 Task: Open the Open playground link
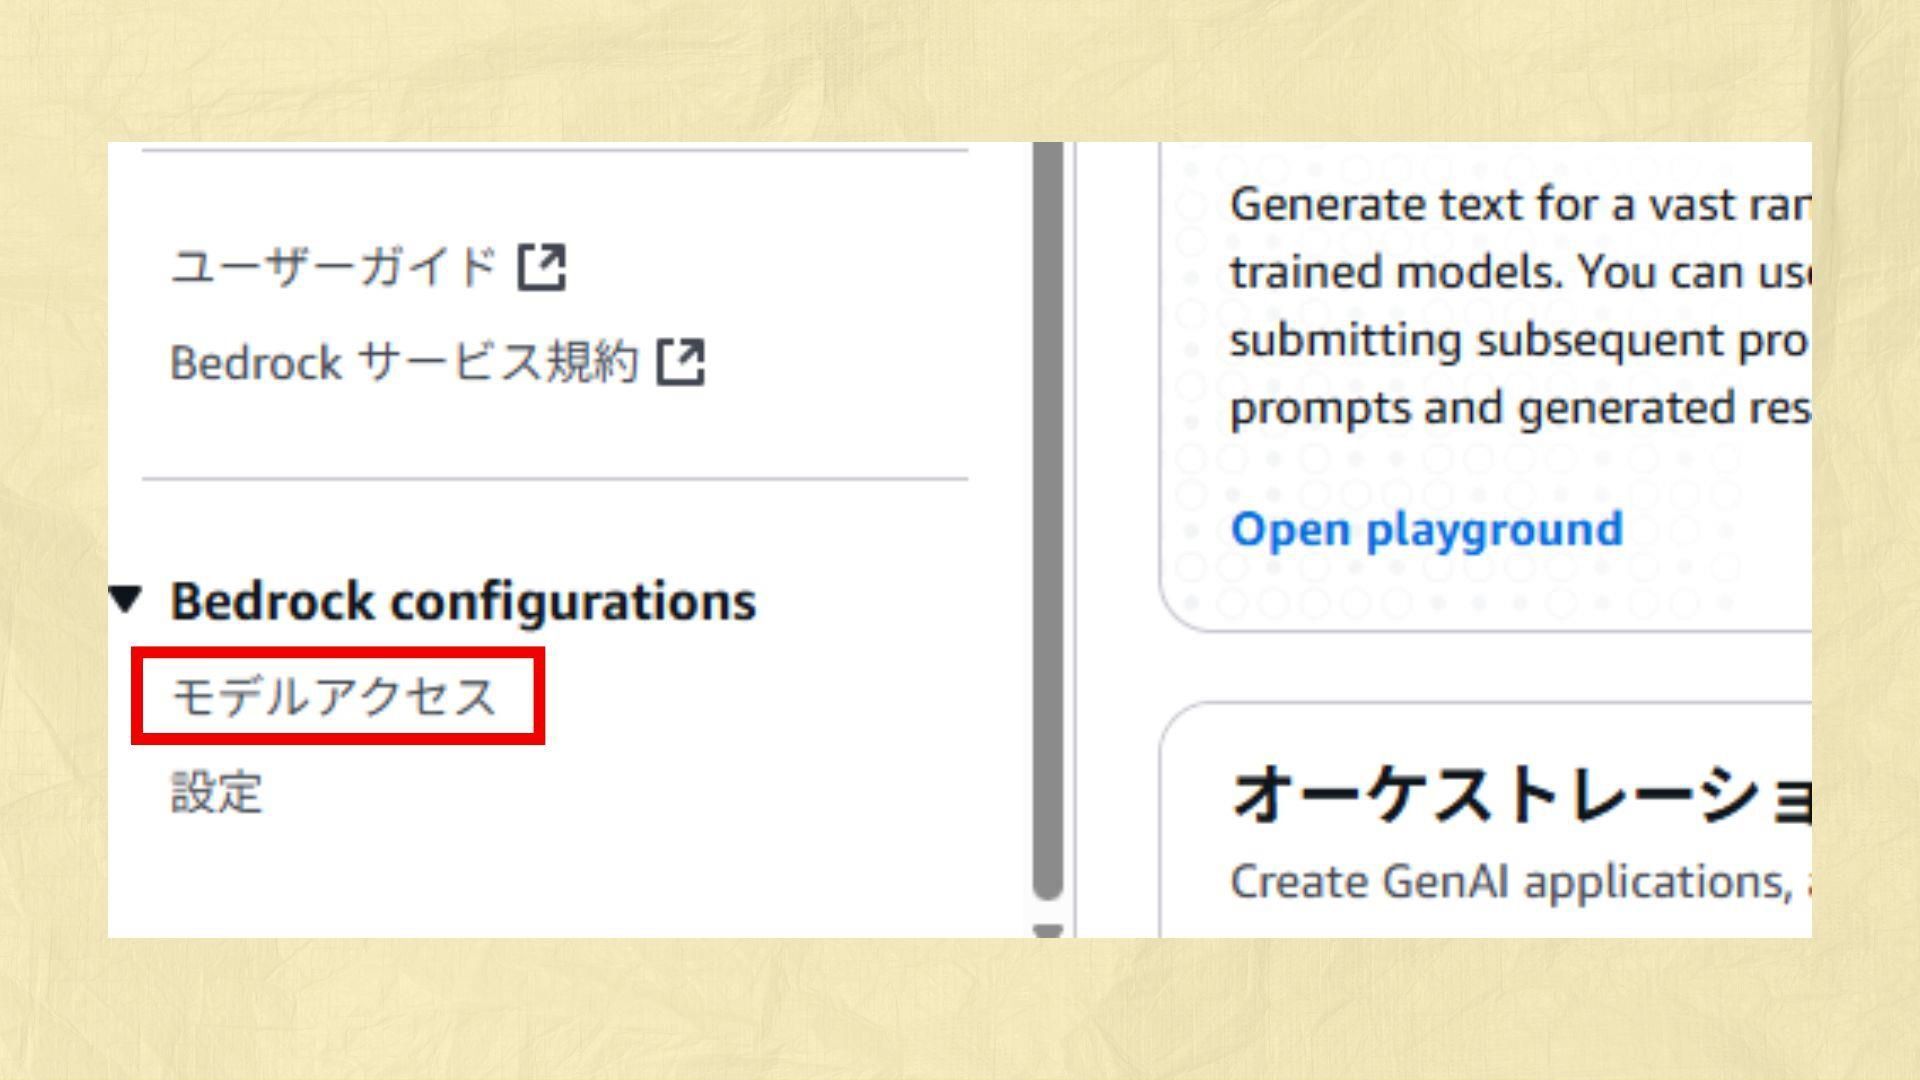tap(1426, 529)
